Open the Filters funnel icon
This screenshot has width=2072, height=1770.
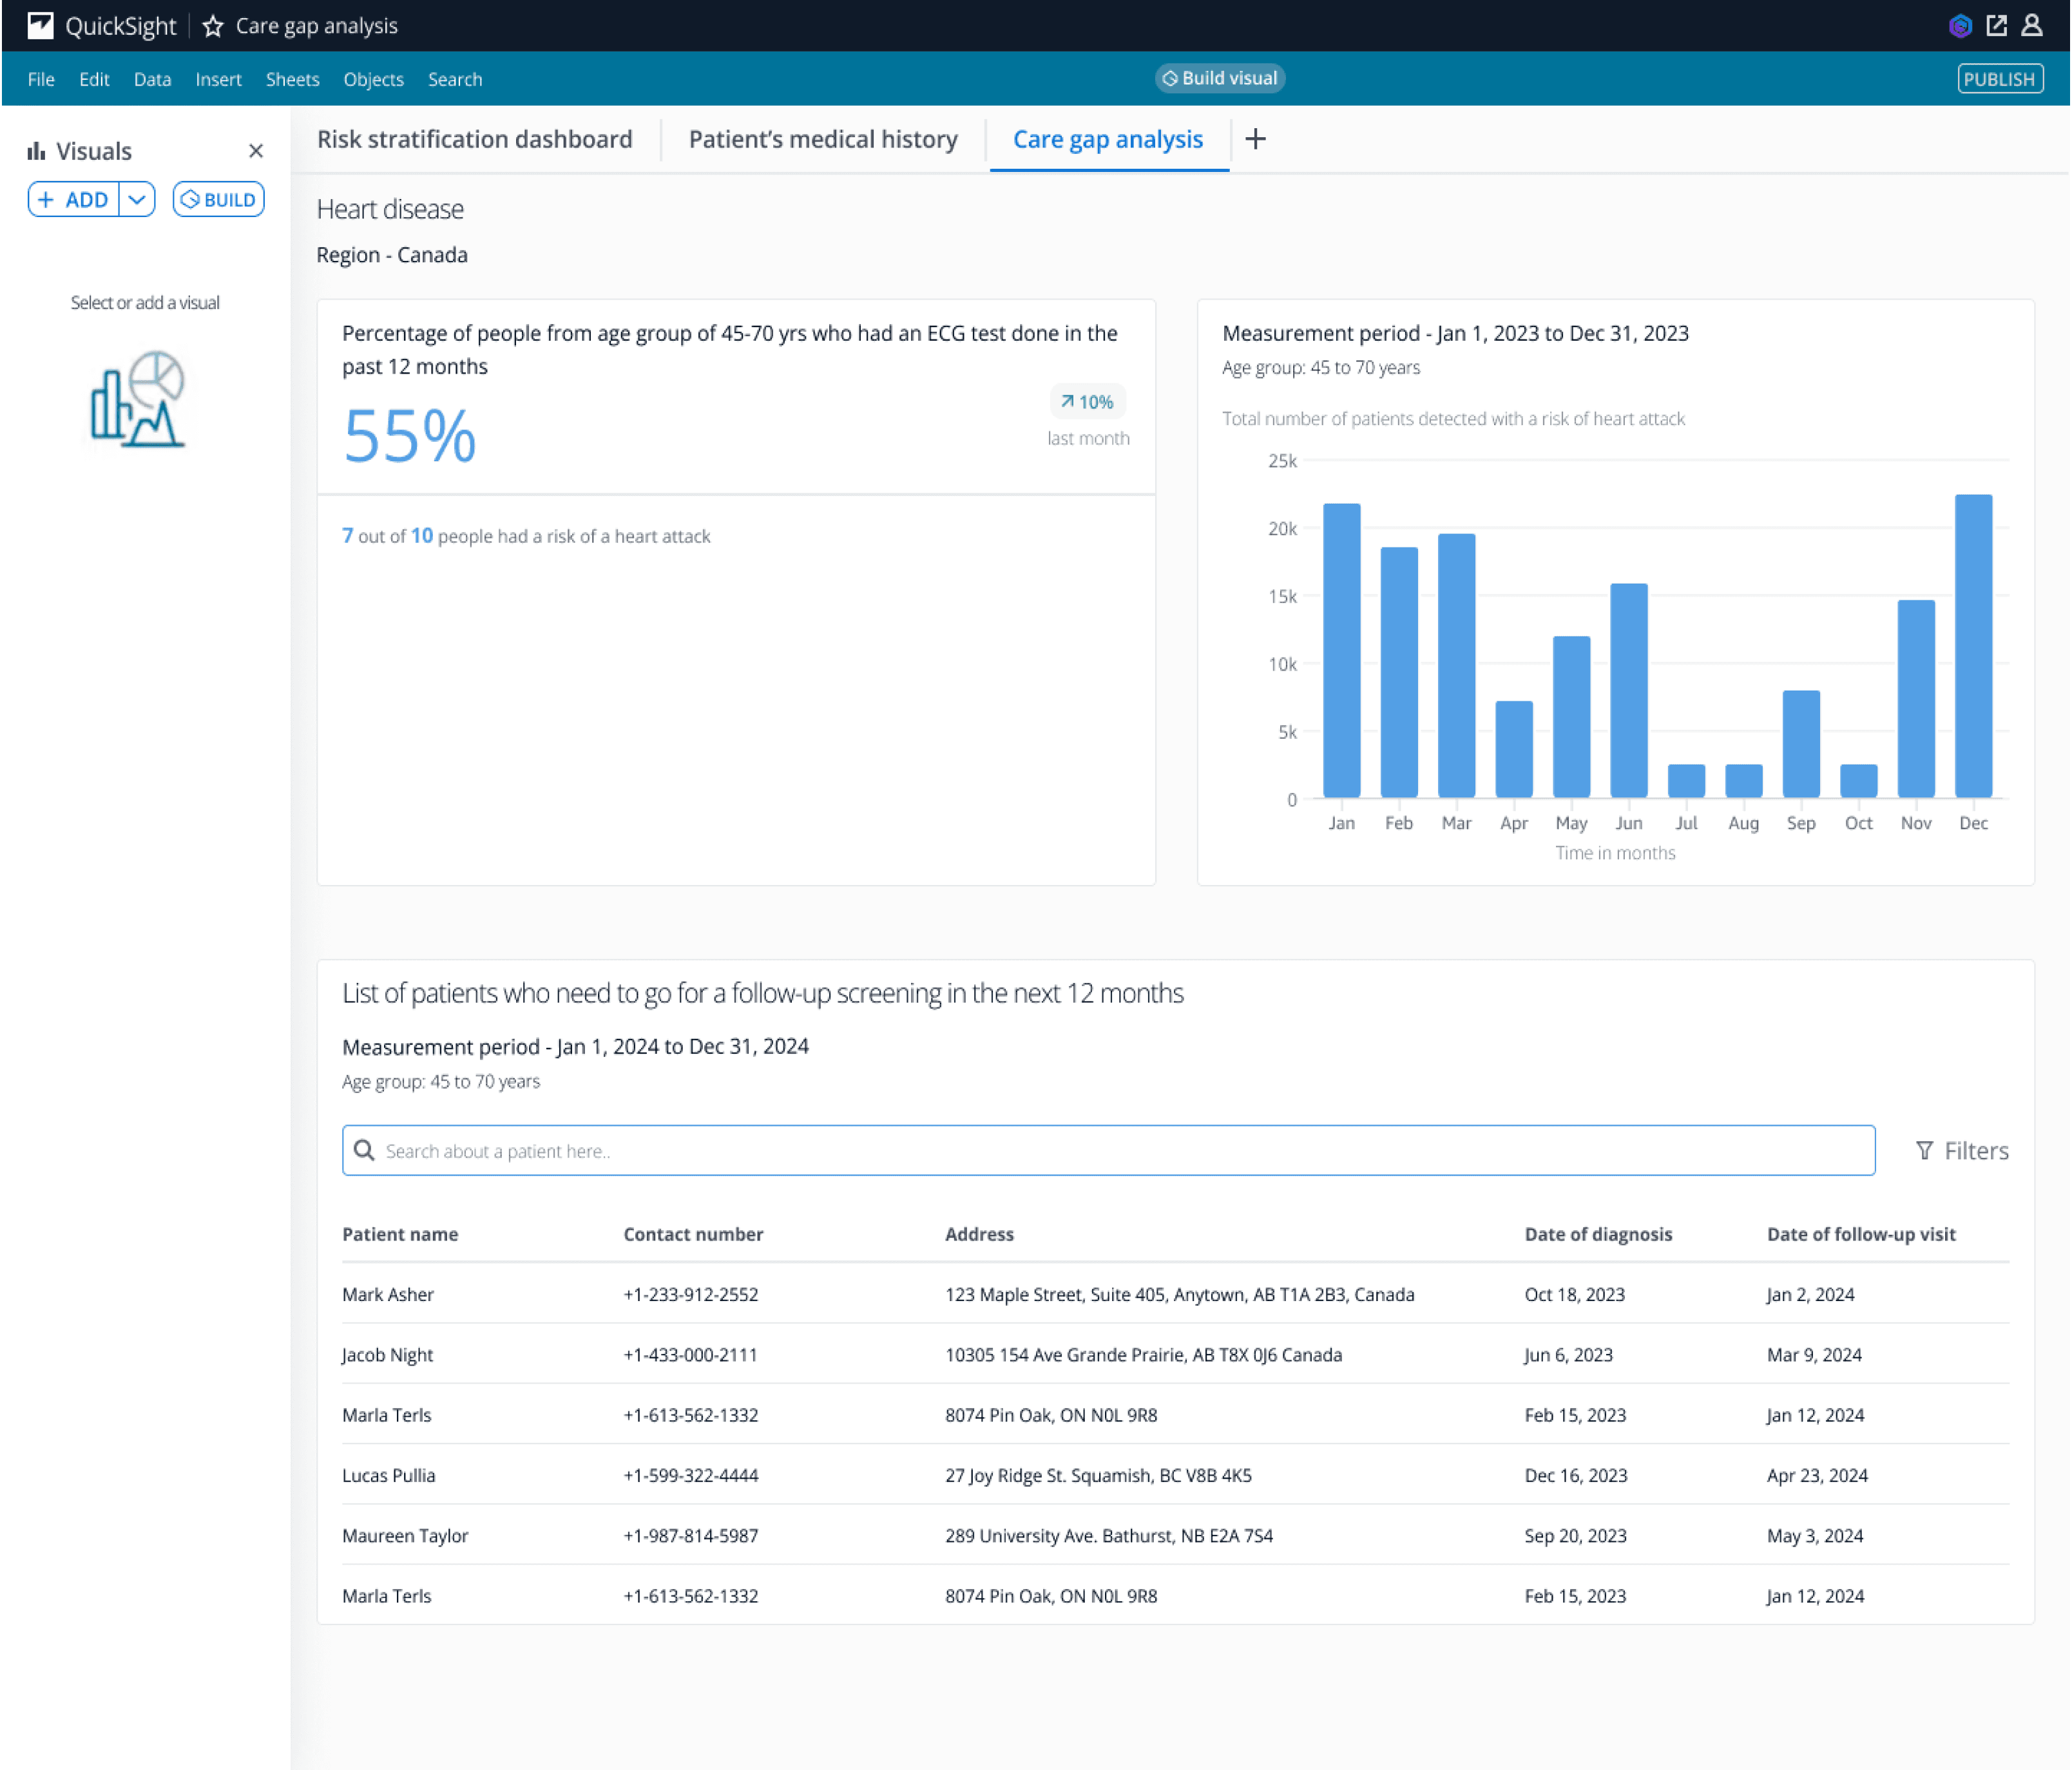point(1924,1150)
